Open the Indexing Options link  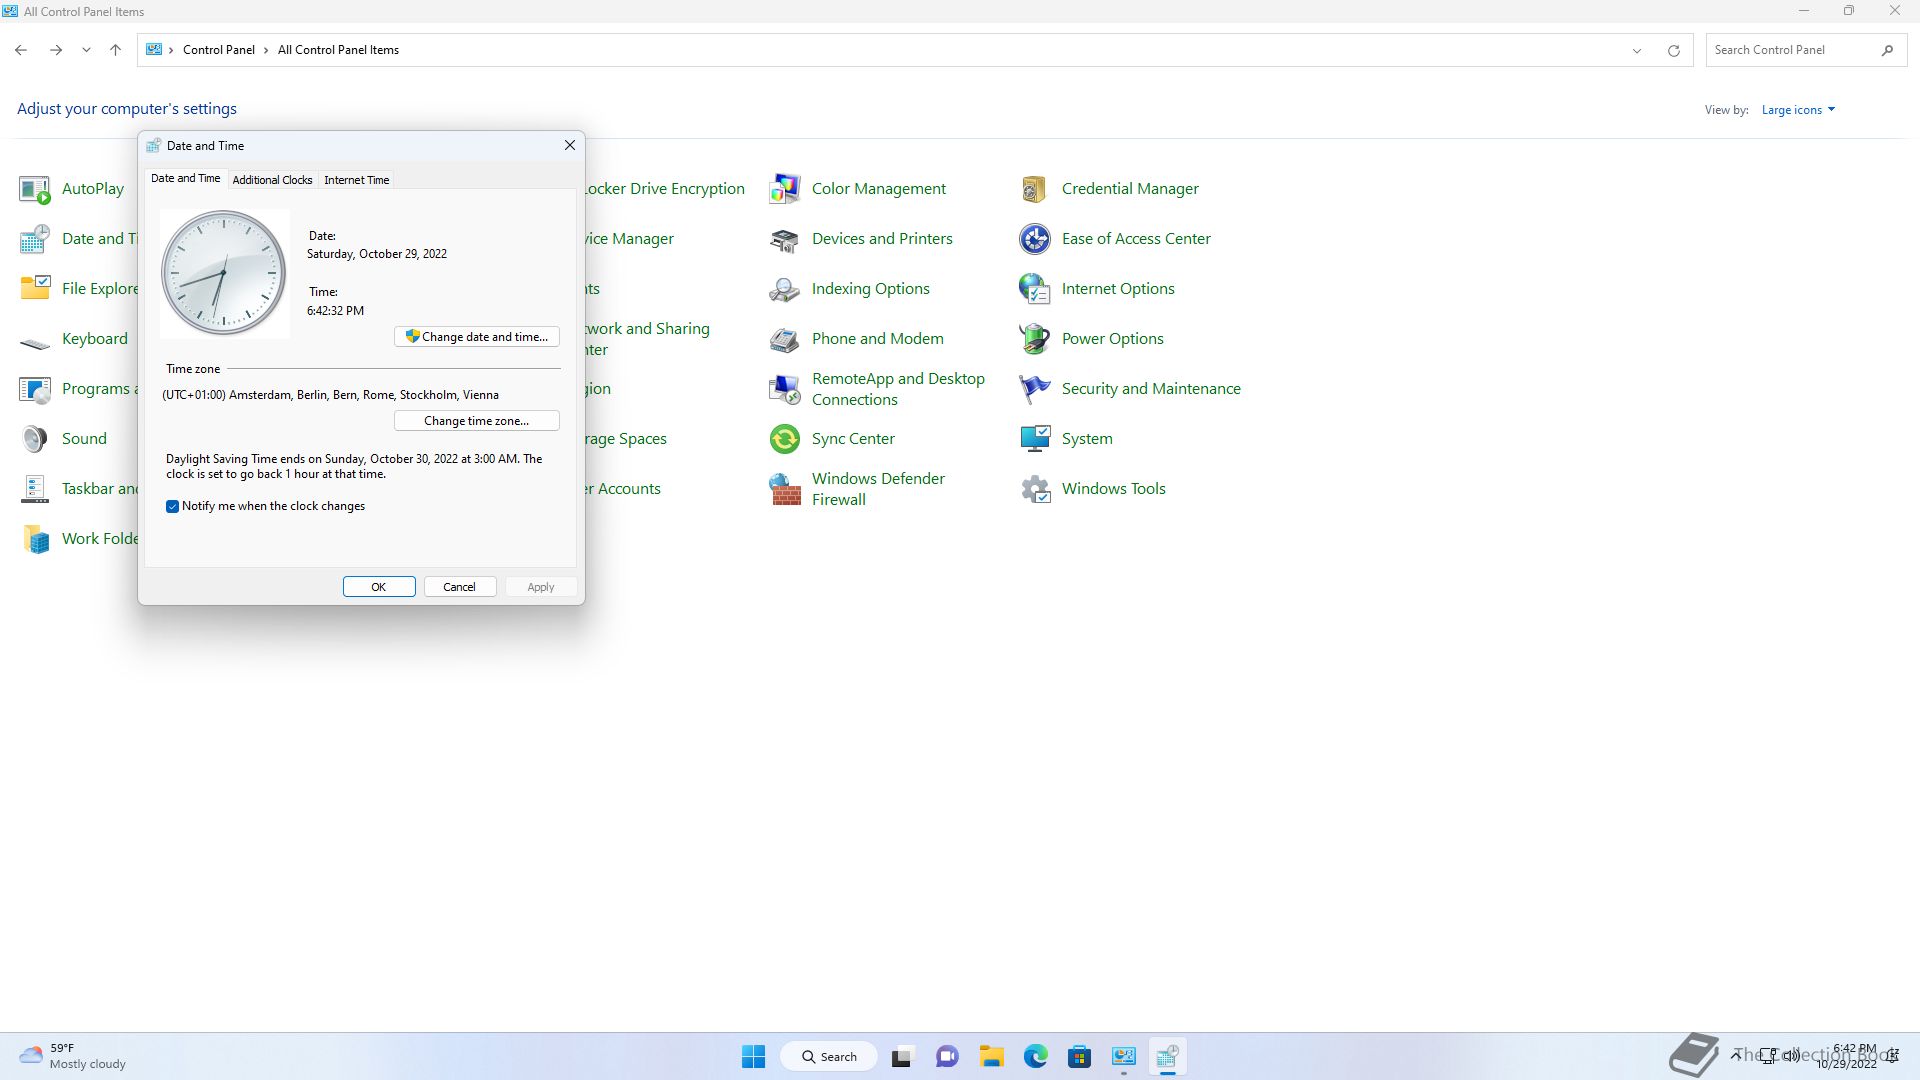(870, 289)
